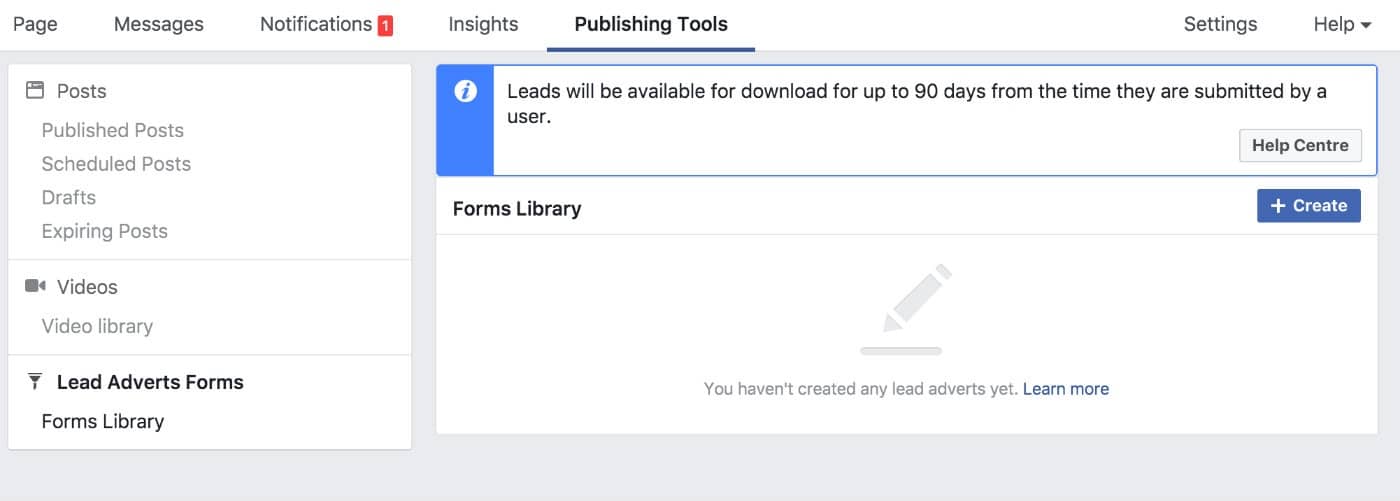
Task: Open Settings from the top bar
Action: click(x=1220, y=25)
